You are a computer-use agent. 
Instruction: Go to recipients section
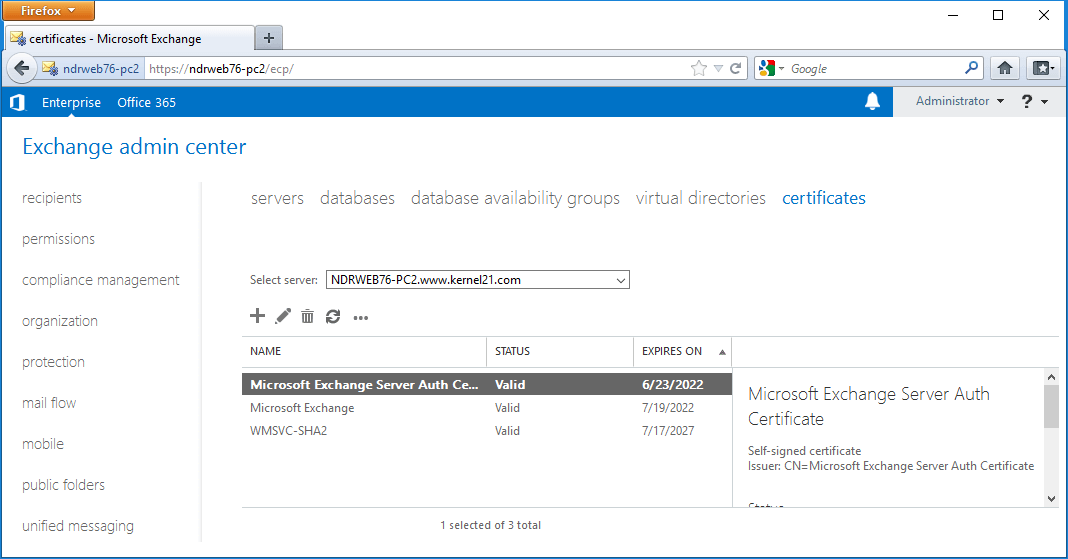point(52,198)
